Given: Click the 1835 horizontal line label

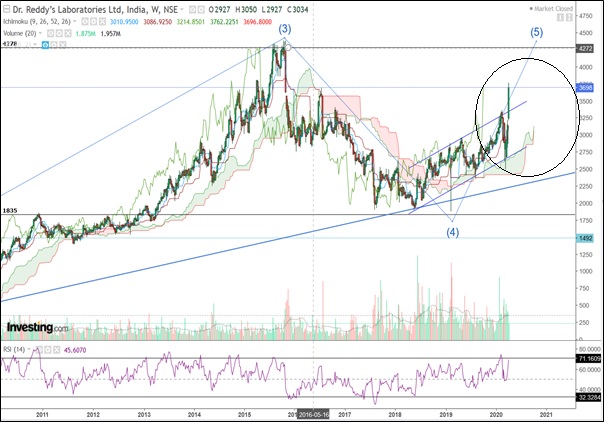Looking at the screenshot, I should [10, 211].
